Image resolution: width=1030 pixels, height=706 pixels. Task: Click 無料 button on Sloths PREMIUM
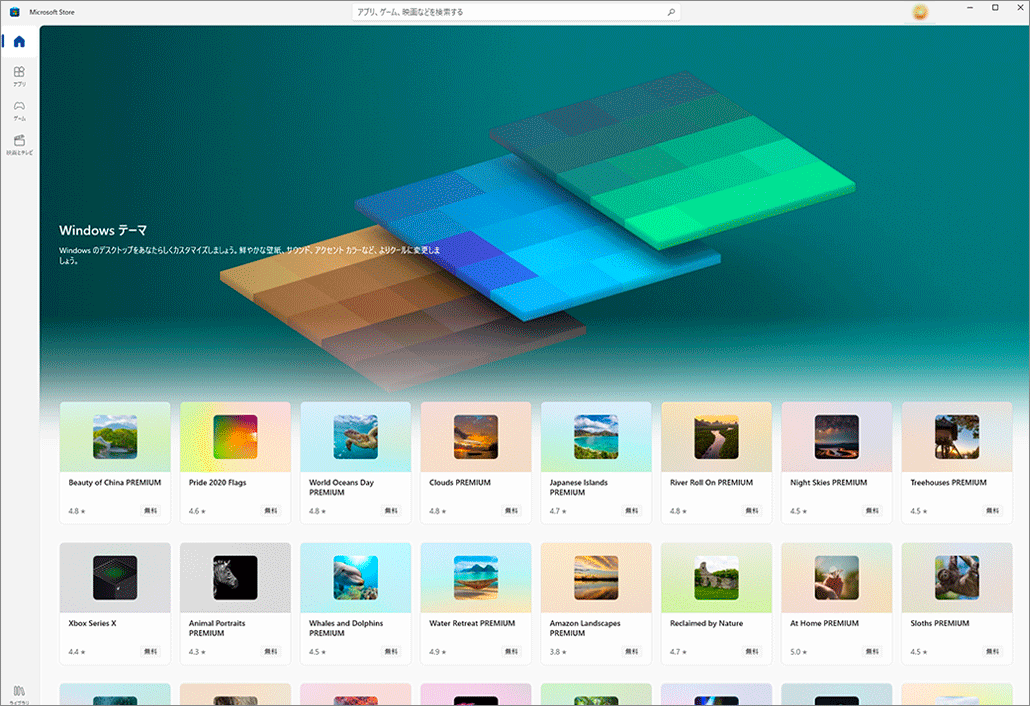(x=992, y=651)
